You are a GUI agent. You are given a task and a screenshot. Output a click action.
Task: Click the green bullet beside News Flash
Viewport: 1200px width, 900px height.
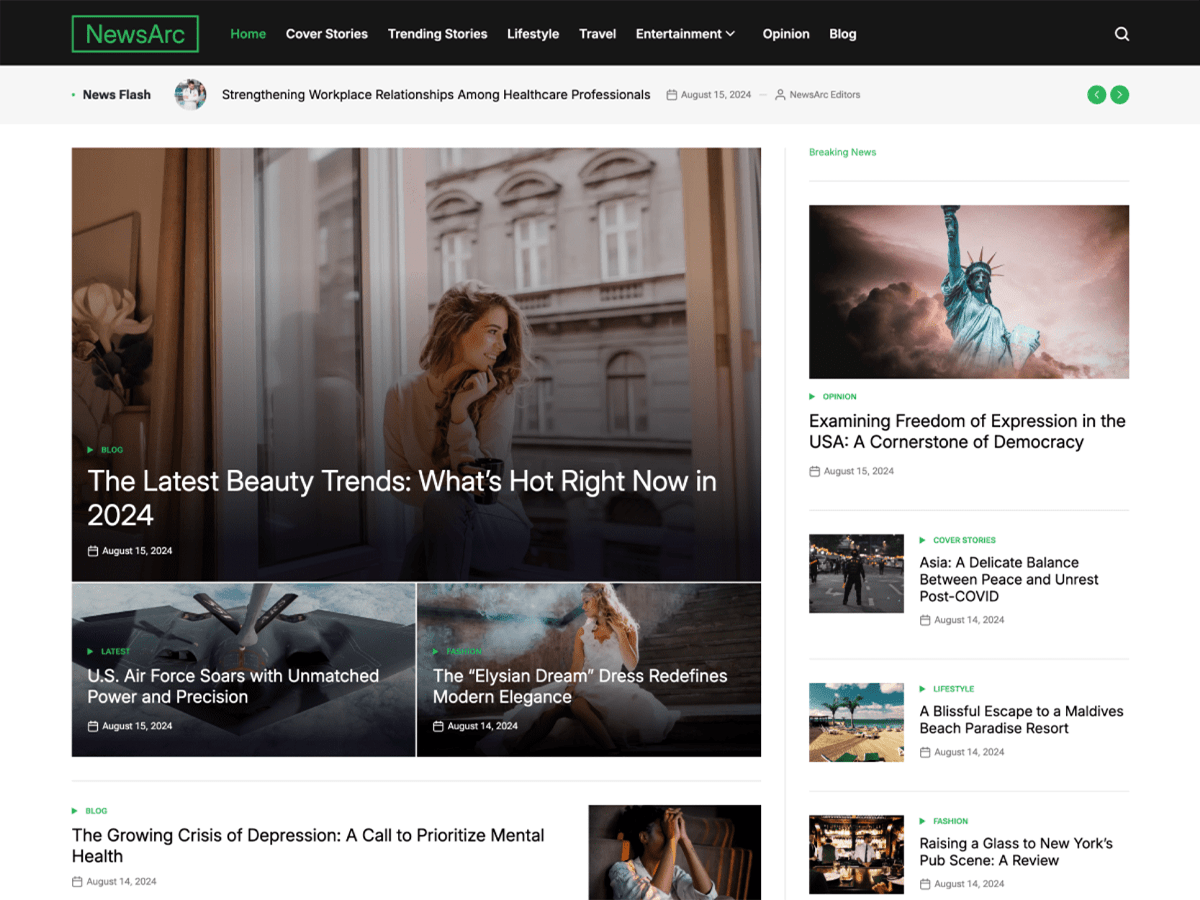(71, 94)
